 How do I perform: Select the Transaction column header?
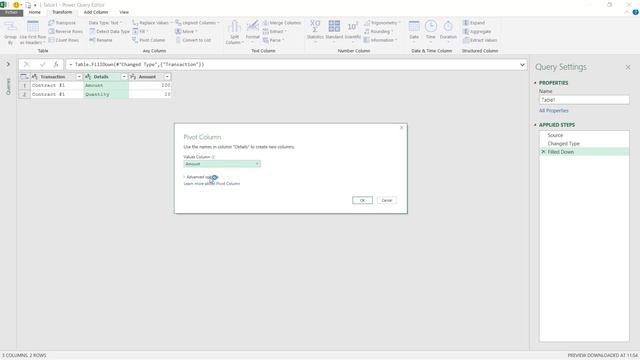(x=53, y=77)
